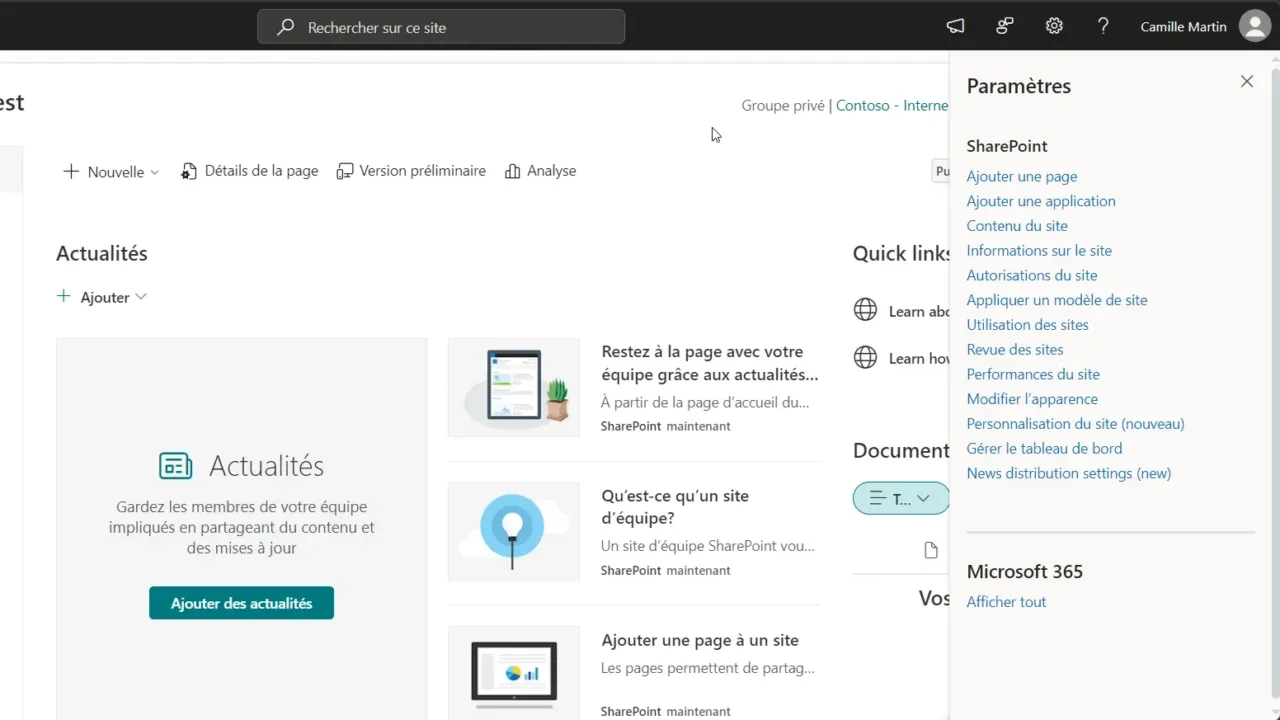1280x720 pixels.
Task: Click the document file icon in Documents
Action: [x=931, y=550]
